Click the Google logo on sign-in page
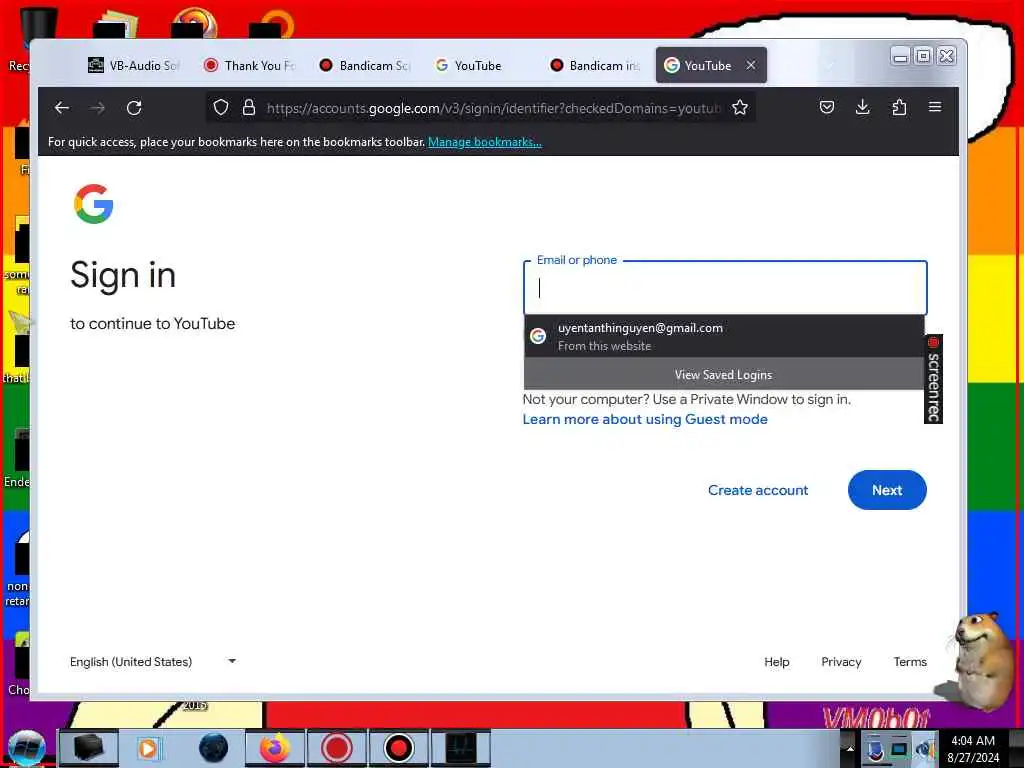Image resolution: width=1024 pixels, height=768 pixels. click(x=93, y=204)
